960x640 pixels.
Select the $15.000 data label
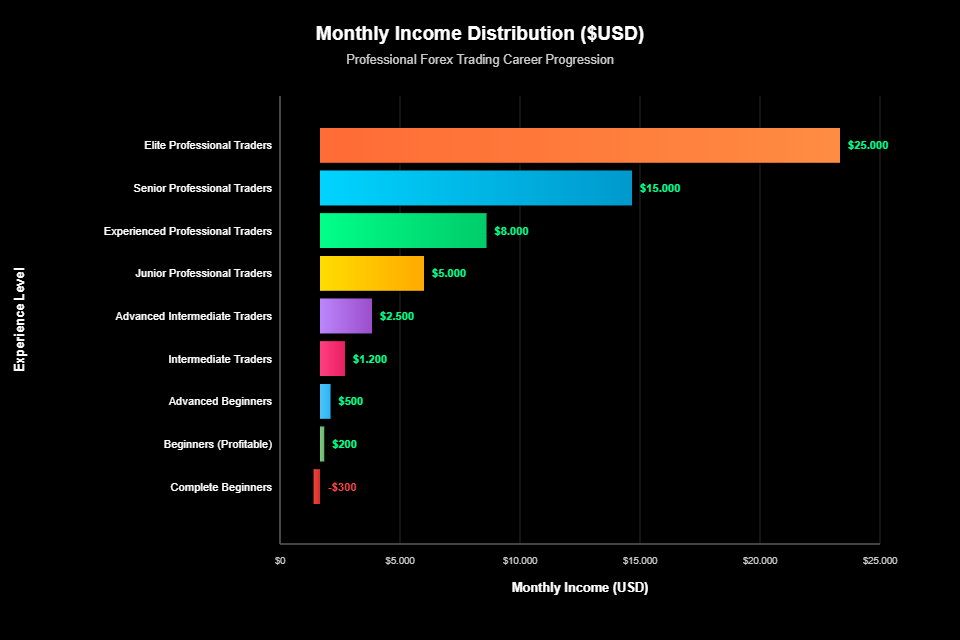coord(659,188)
